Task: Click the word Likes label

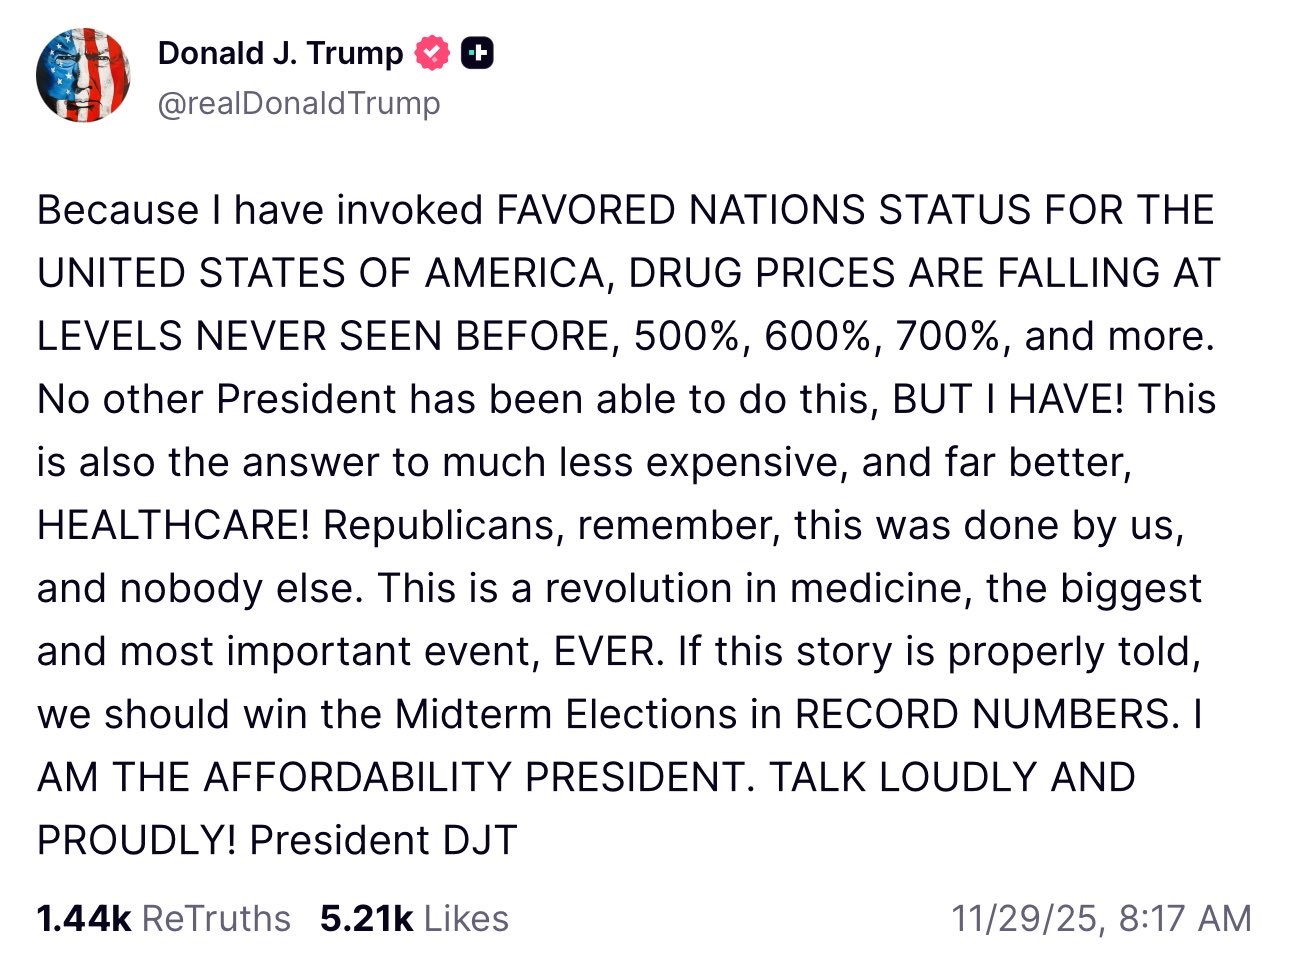Action: 466,918
